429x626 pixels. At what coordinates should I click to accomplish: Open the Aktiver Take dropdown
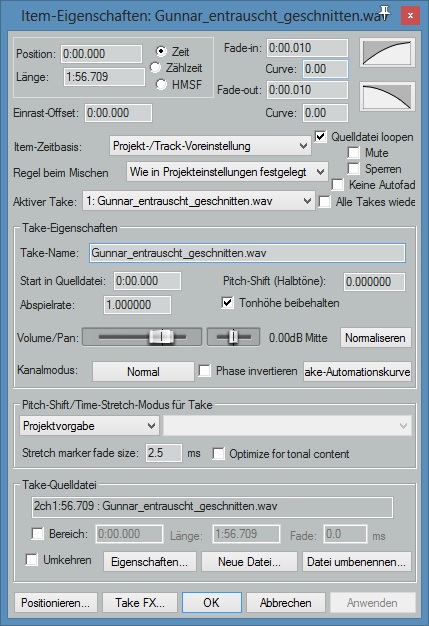[x=199, y=201]
